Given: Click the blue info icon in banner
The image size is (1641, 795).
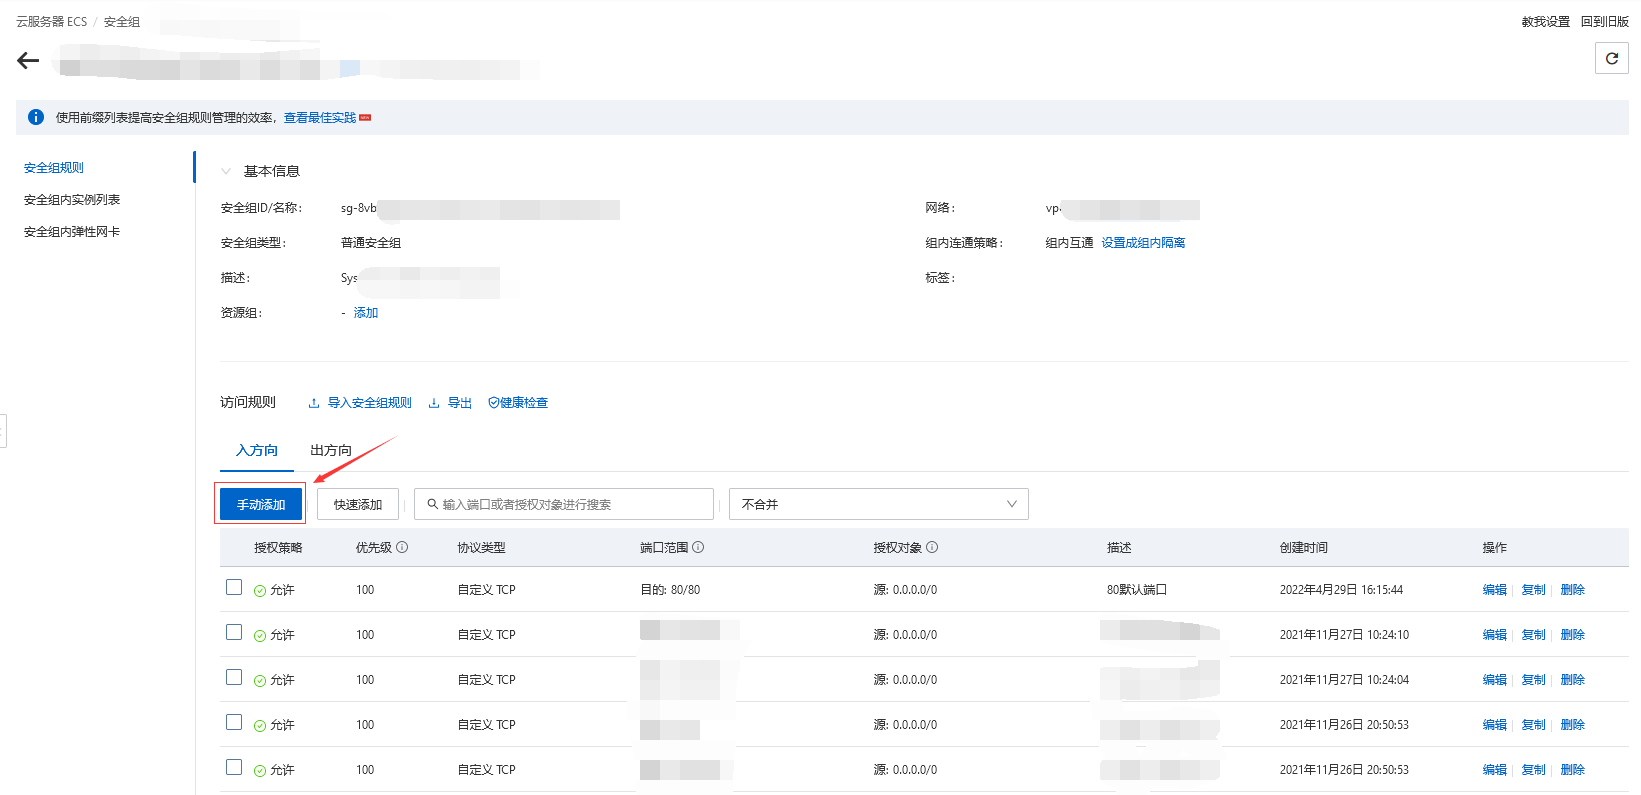Looking at the screenshot, I should 36,117.
